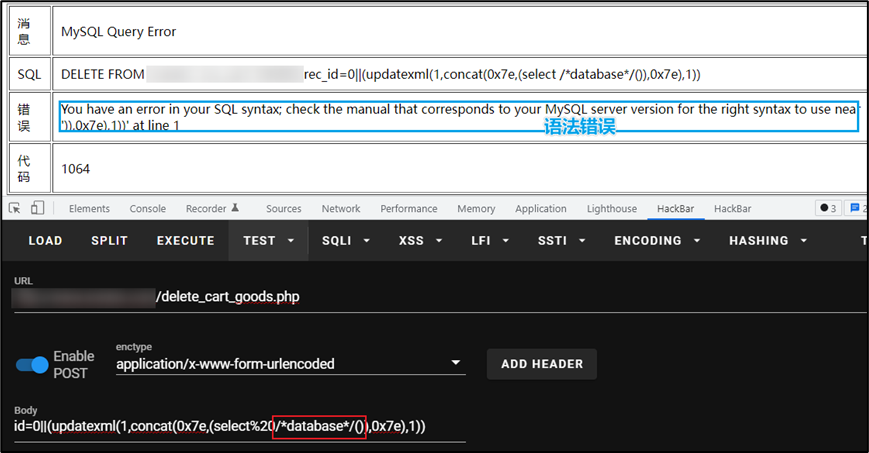
Task: Open the Recorder tab
Action: [x=212, y=208]
